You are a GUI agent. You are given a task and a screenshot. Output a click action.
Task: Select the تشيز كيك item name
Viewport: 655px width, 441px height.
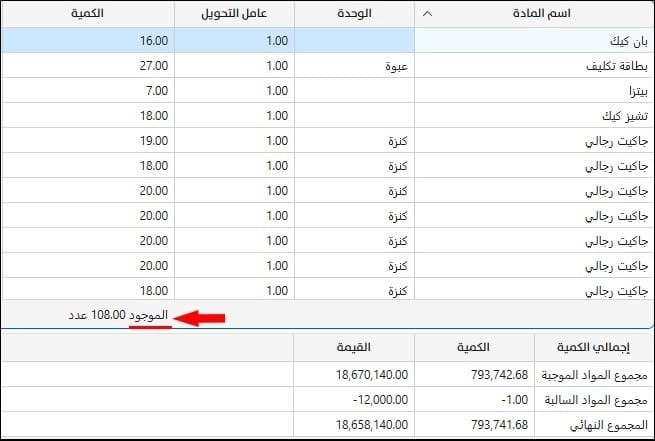pos(625,116)
